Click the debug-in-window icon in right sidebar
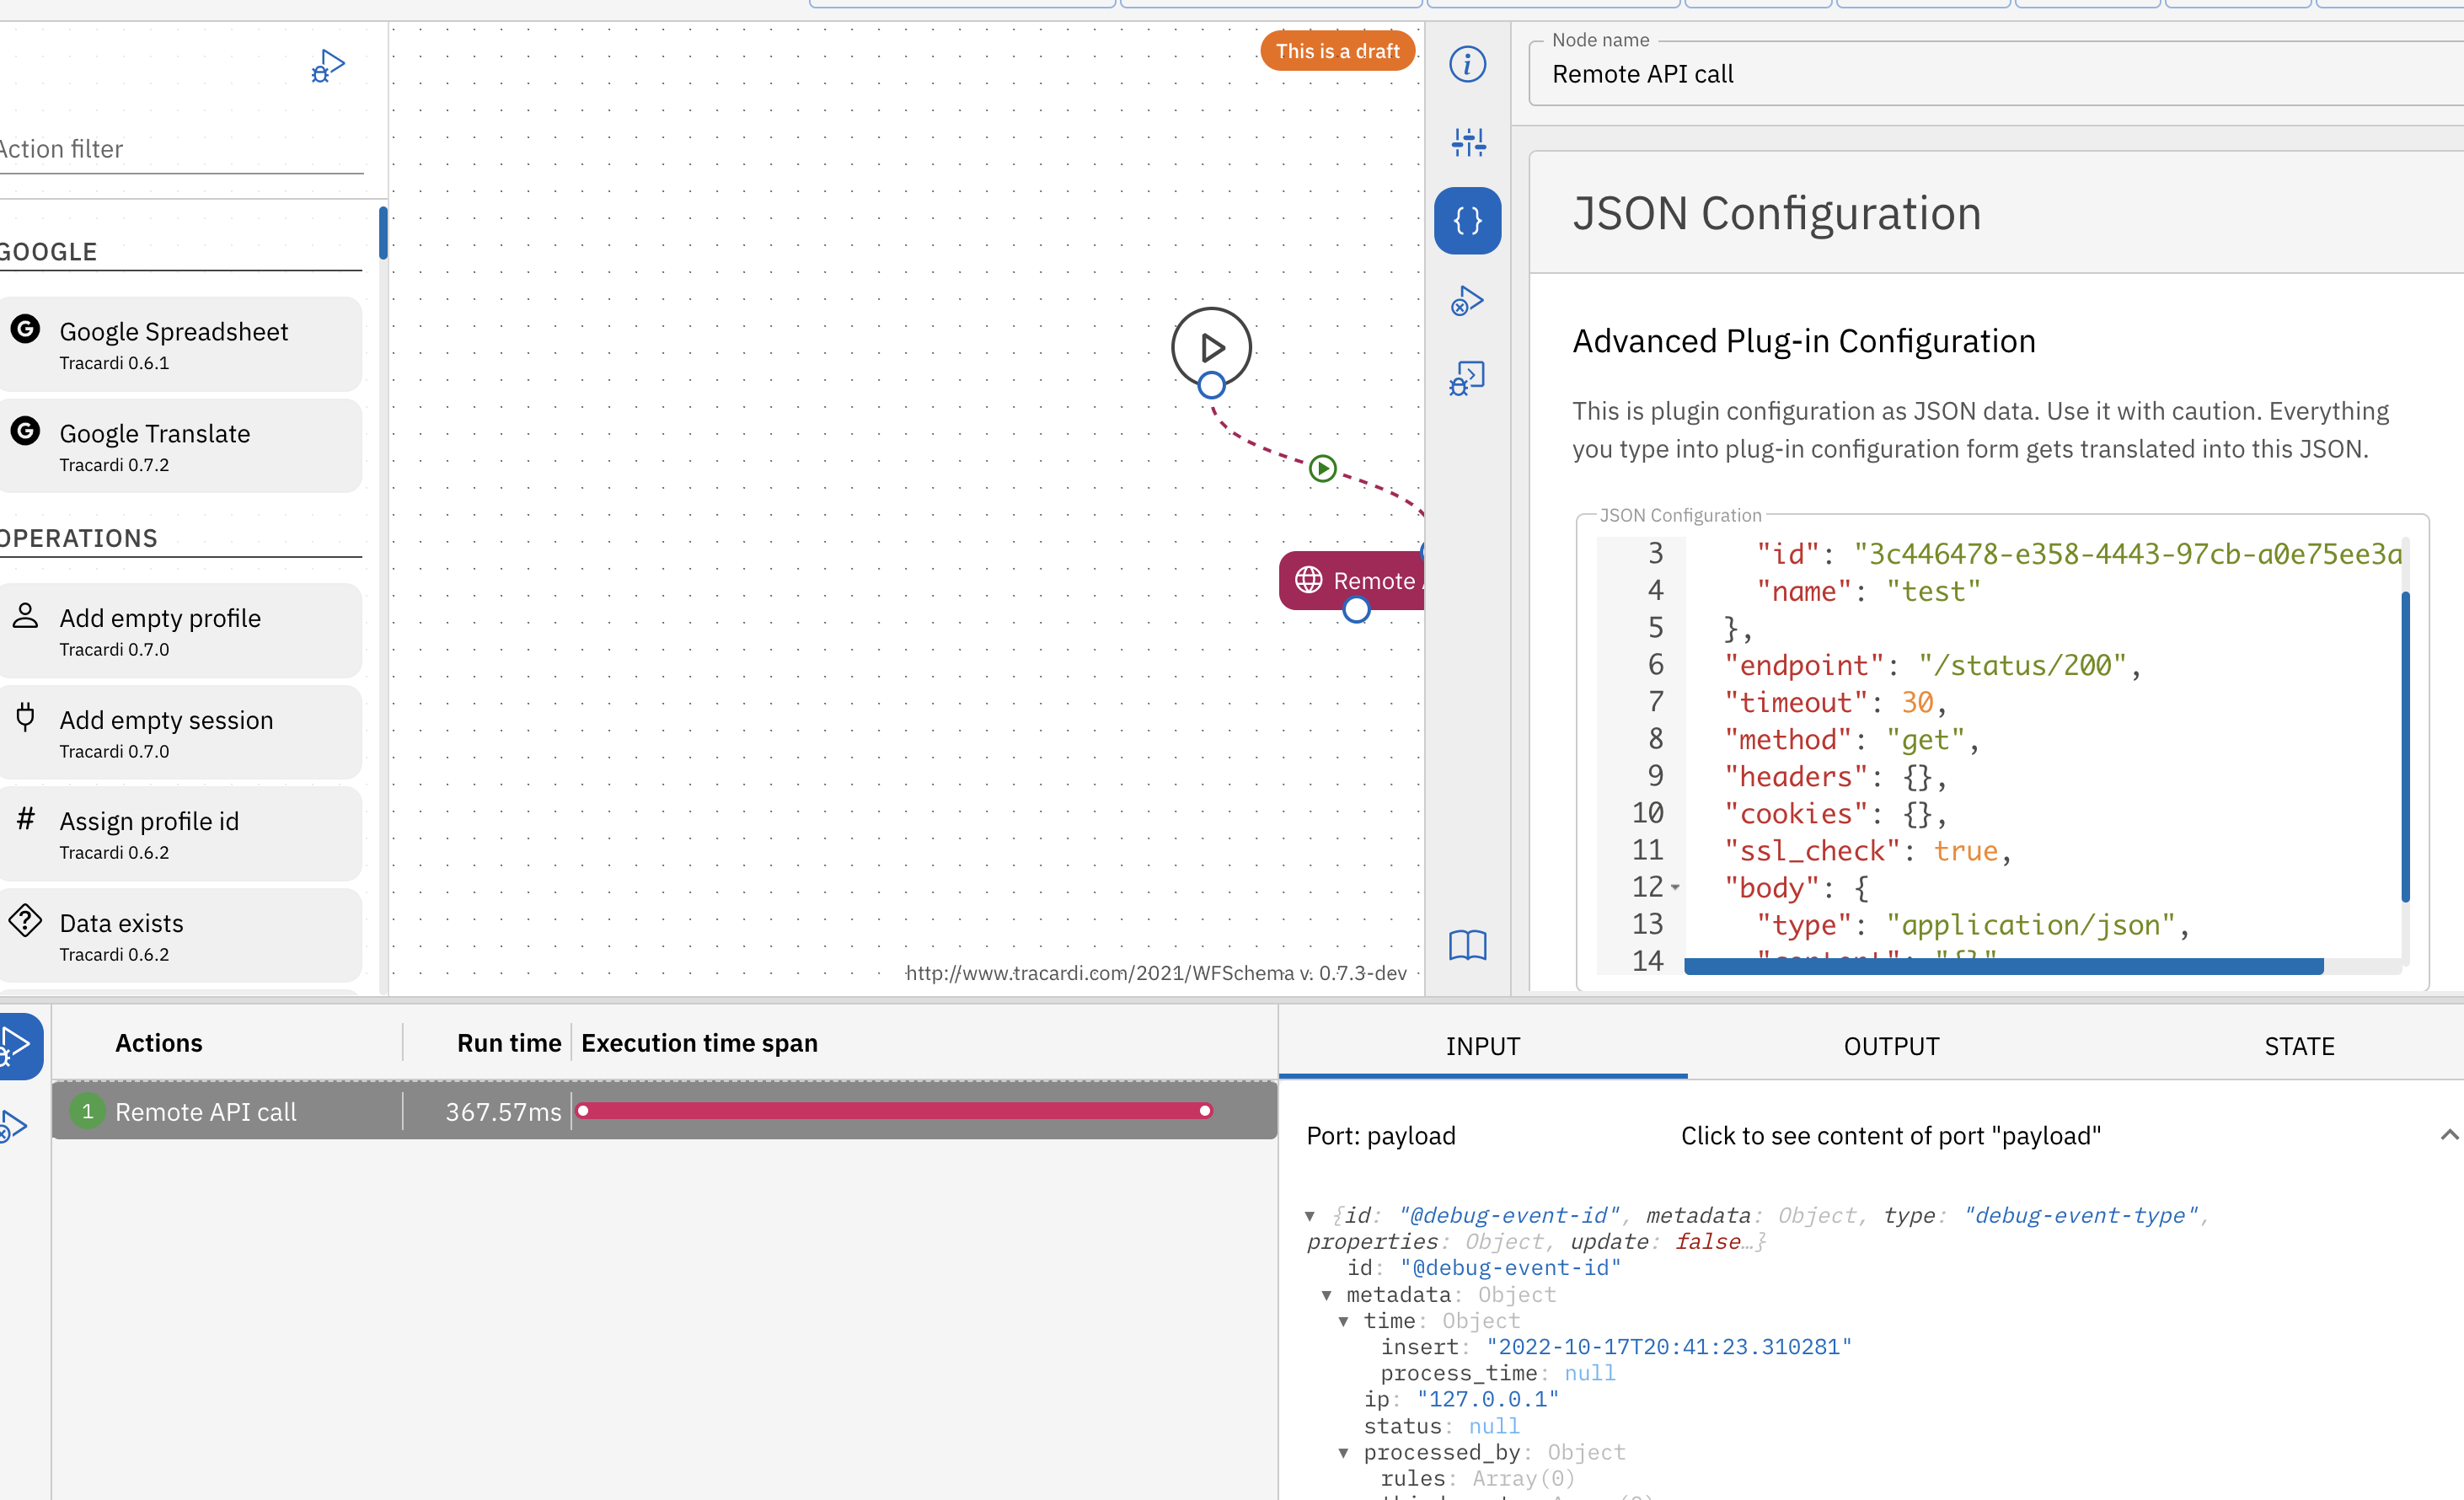The image size is (2464, 1500). coord(1467,378)
